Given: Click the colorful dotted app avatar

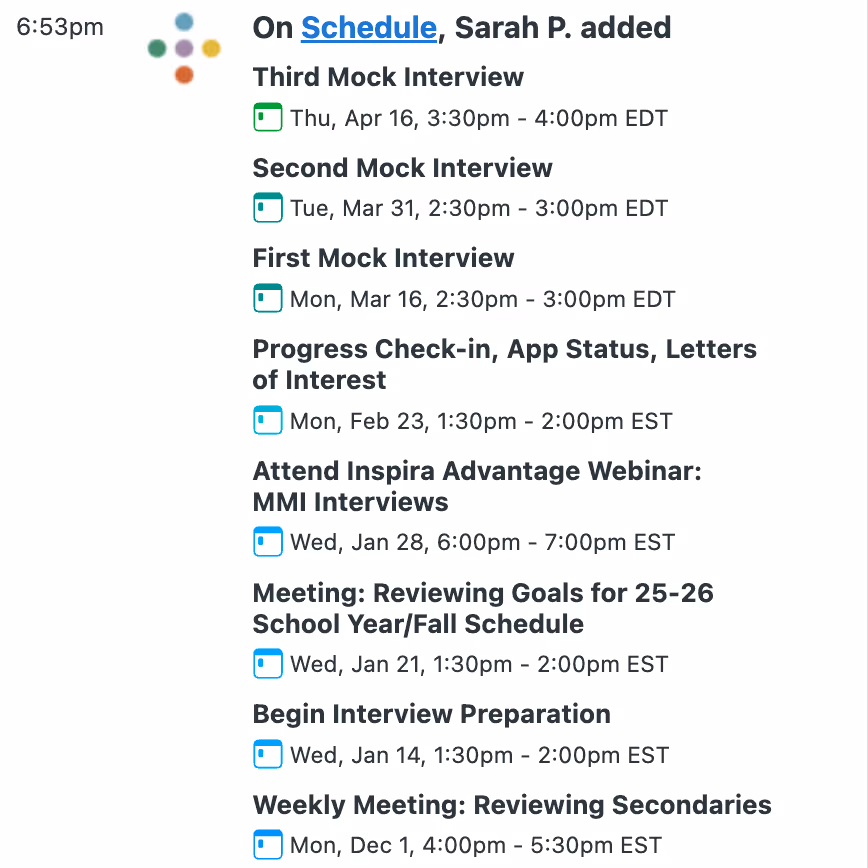Looking at the screenshot, I should [x=183, y=47].
